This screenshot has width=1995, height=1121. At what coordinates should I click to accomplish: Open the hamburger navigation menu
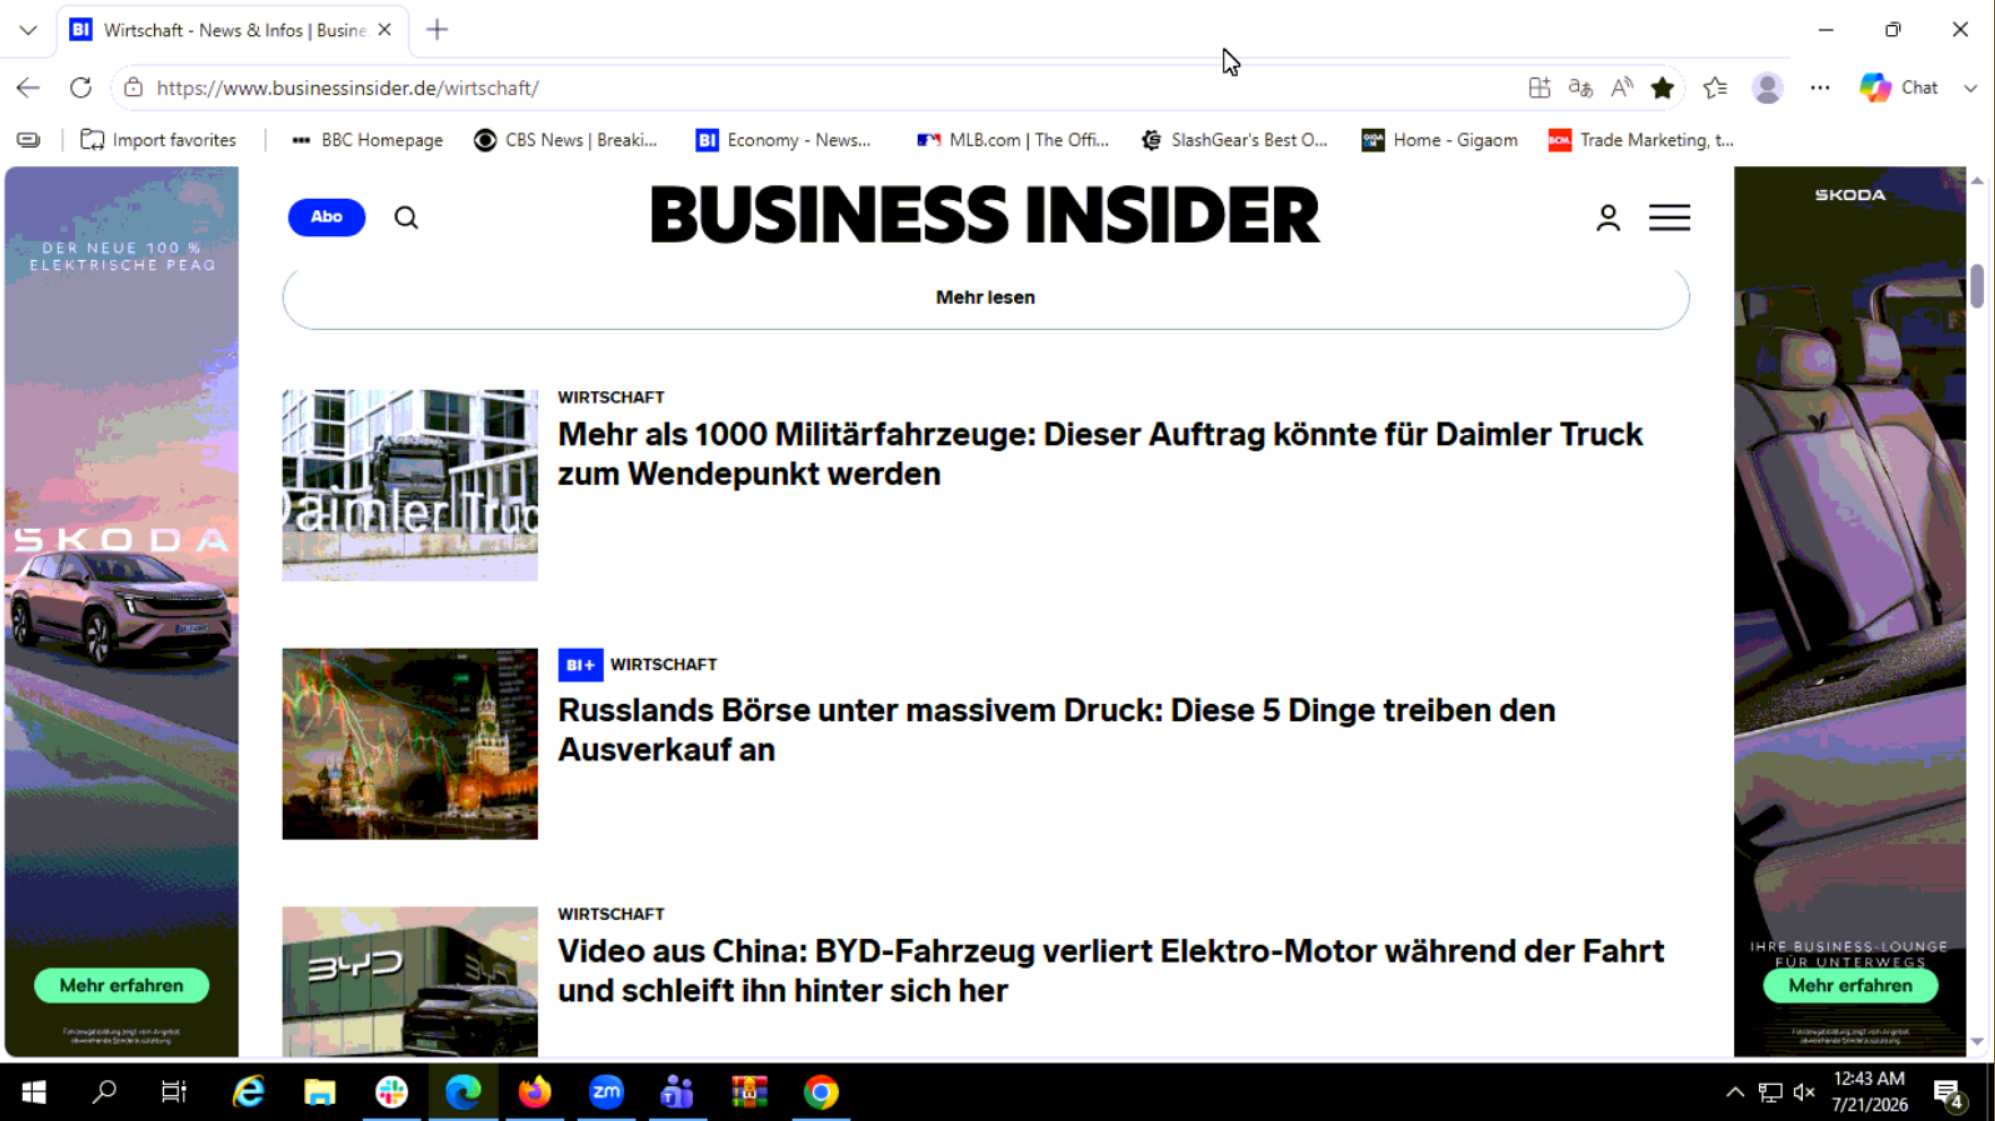click(x=1670, y=217)
